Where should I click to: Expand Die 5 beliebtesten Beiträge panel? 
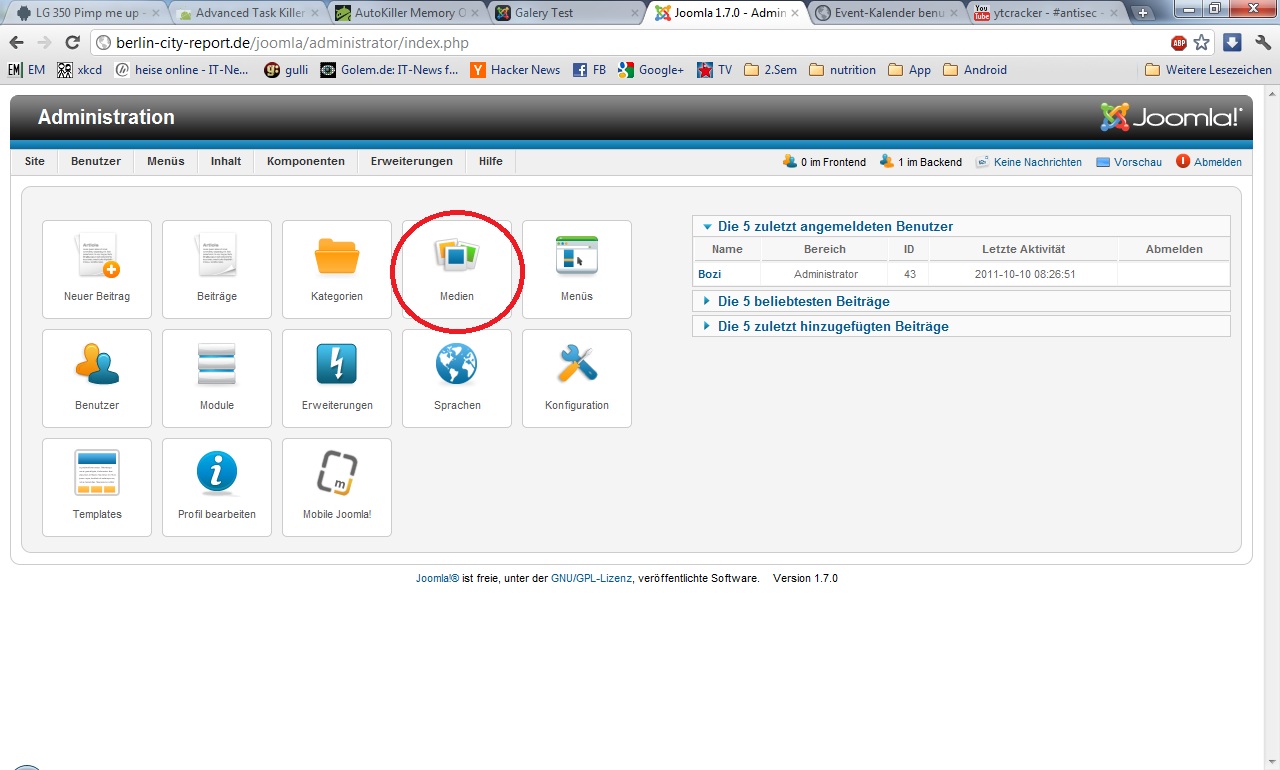pos(803,301)
